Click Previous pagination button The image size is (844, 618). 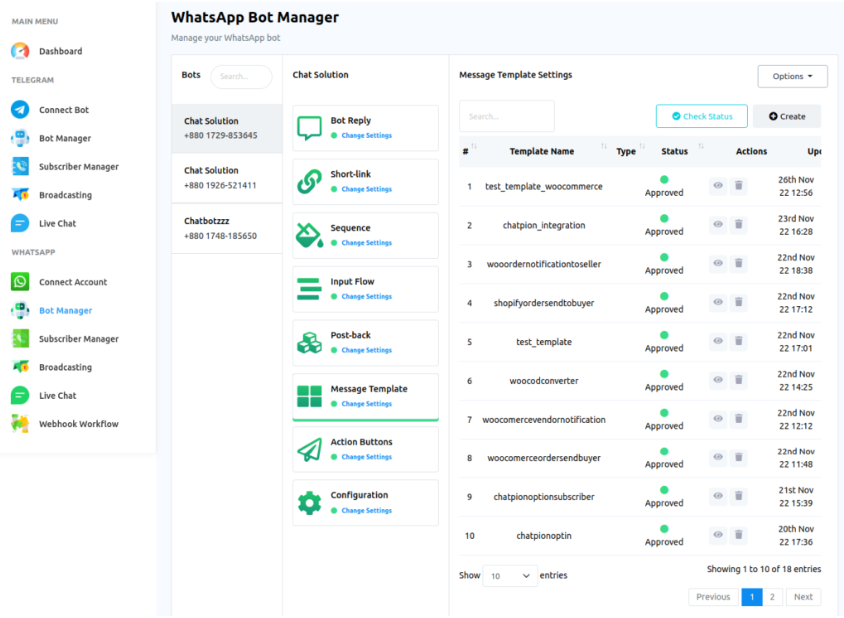click(x=713, y=596)
